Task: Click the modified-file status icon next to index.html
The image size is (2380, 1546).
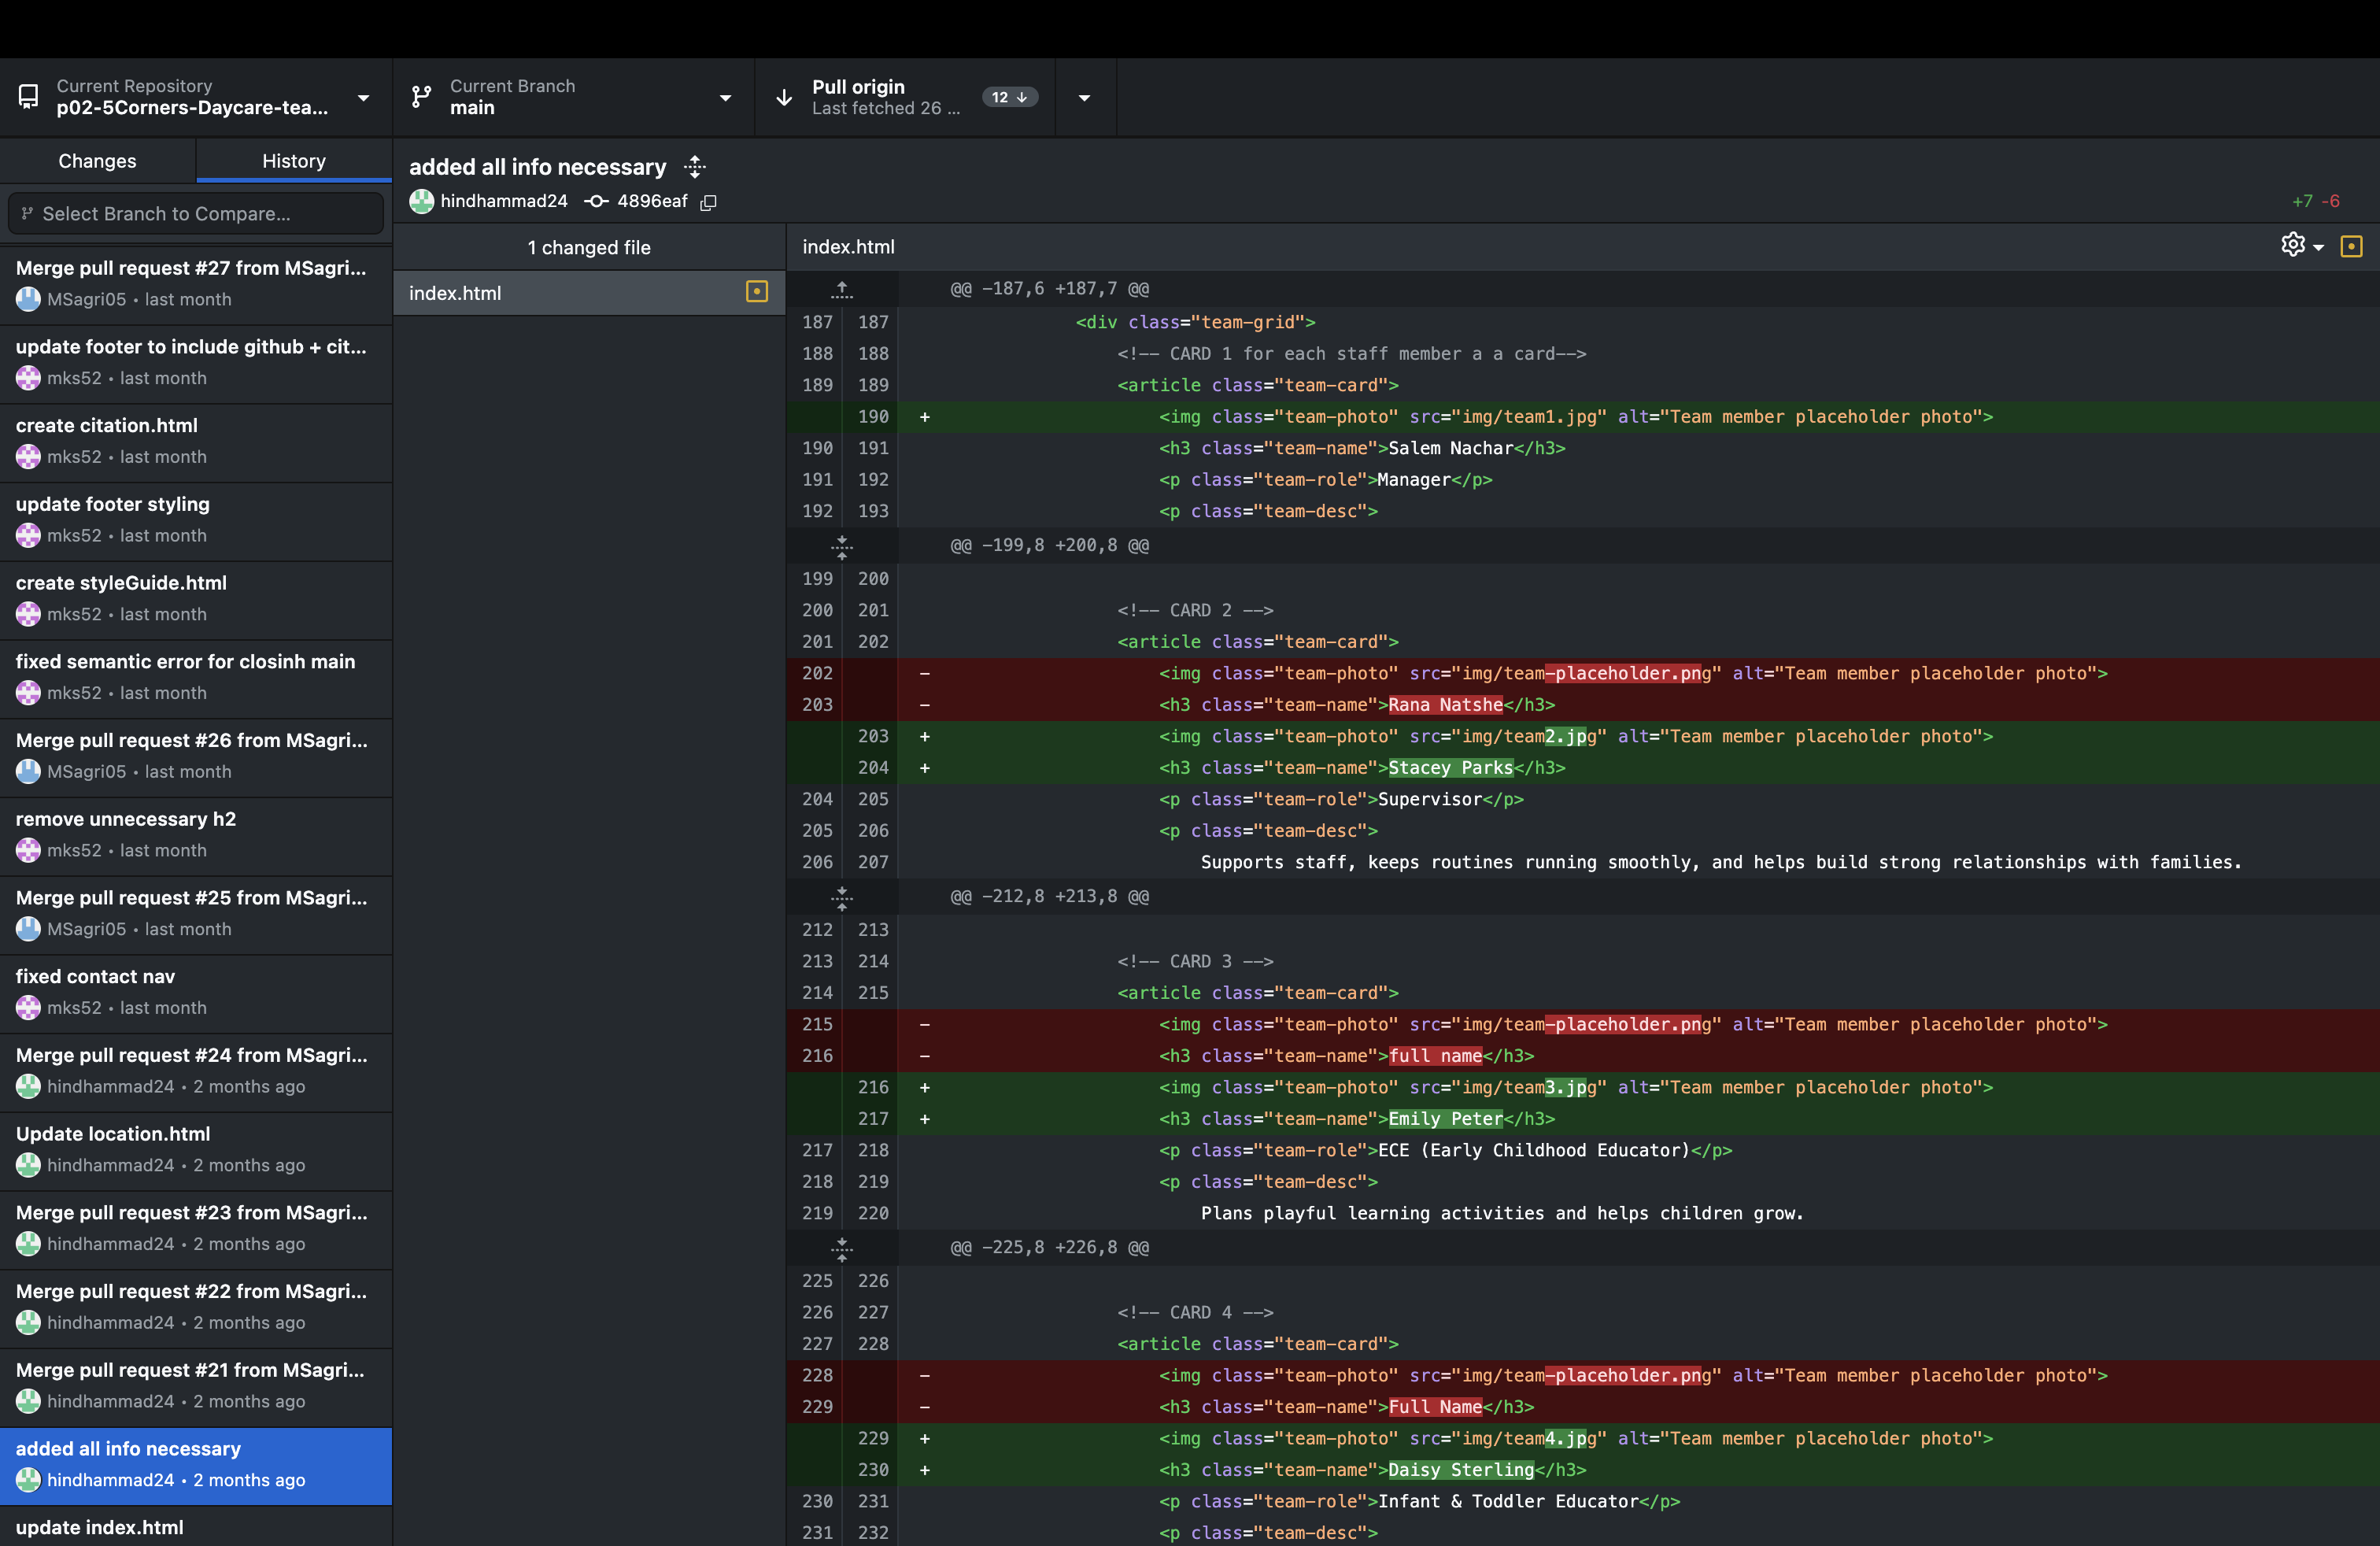Action: point(757,292)
